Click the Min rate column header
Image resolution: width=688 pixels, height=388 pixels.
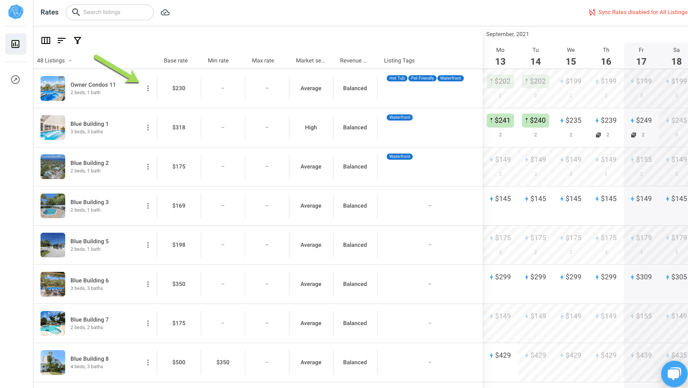[218, 61]
